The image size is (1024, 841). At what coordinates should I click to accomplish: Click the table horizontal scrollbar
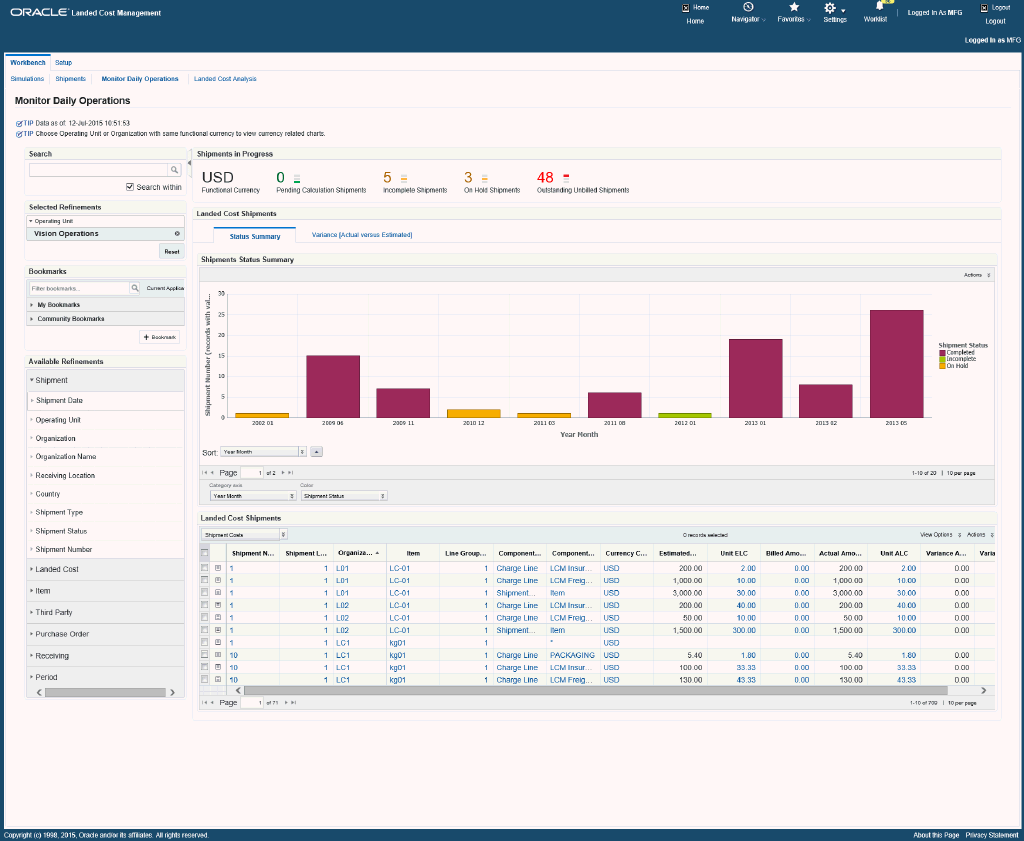(596, 690)
